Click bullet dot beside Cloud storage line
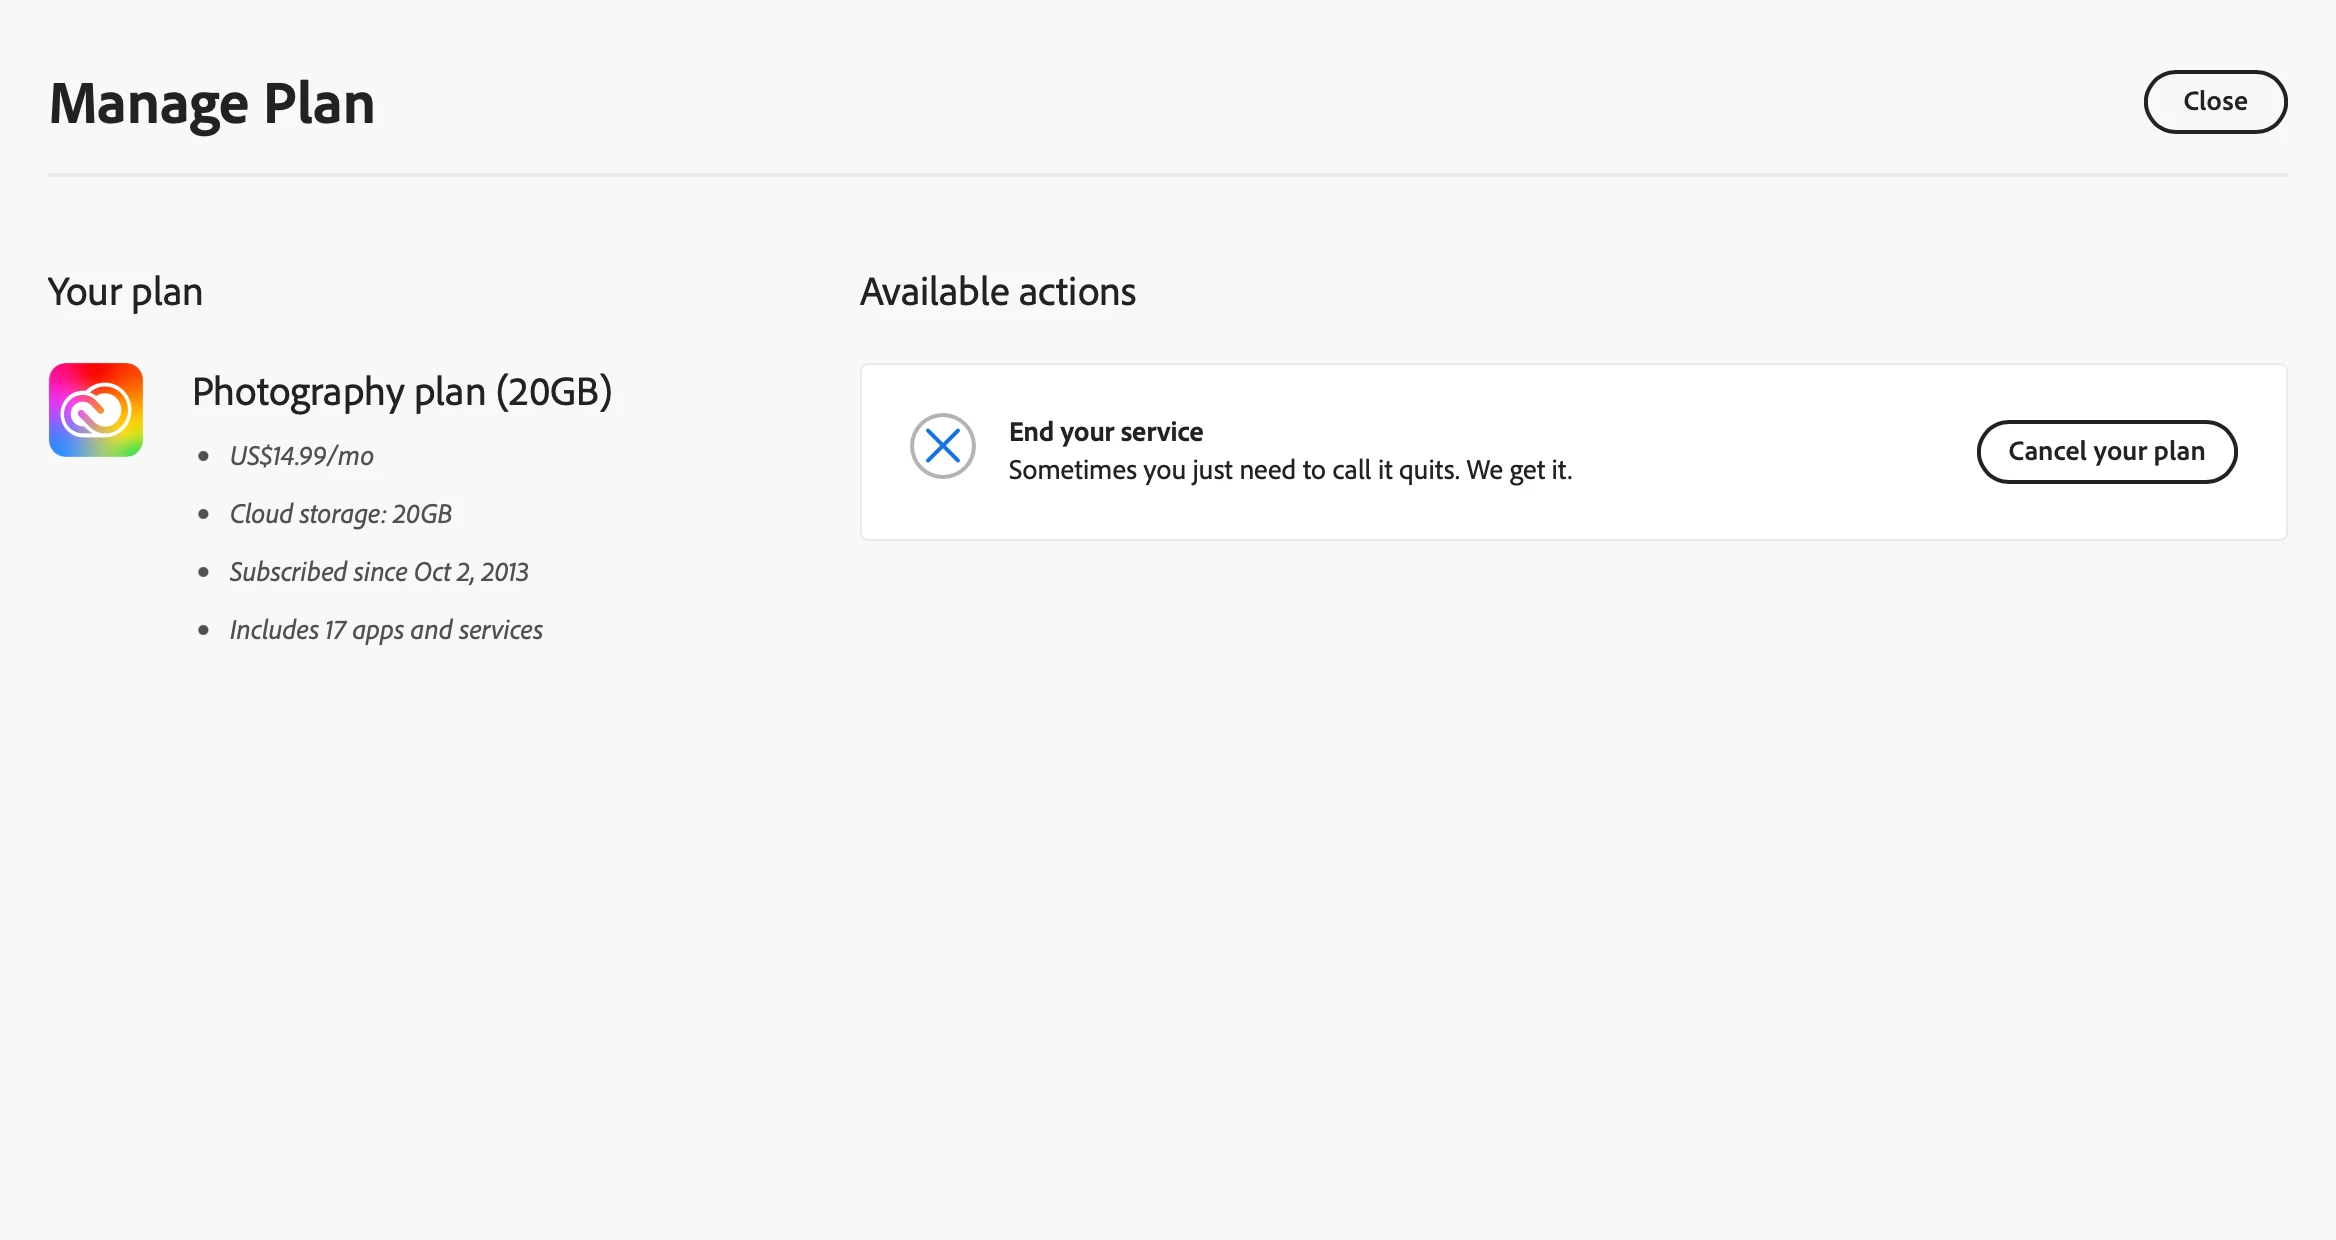This screenshot has width=2336, height=1240. click(x=204, y=515)
